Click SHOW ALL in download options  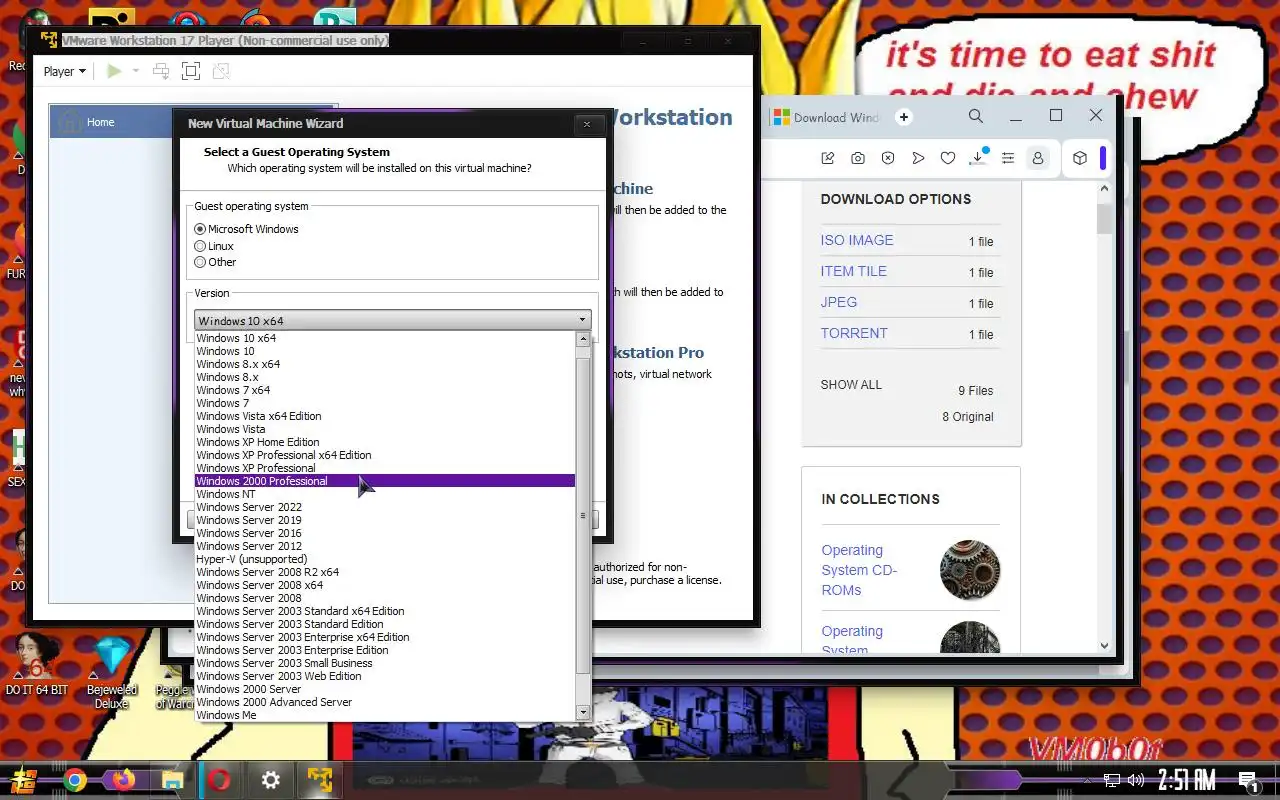[x=852, y=385]
